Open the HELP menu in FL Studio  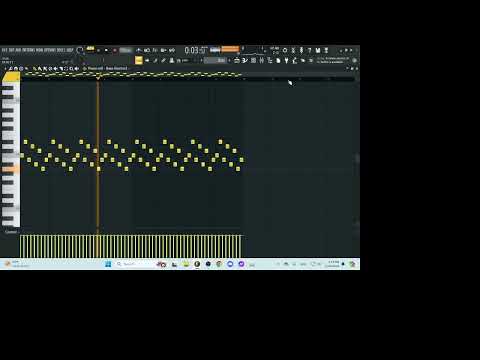70,50
